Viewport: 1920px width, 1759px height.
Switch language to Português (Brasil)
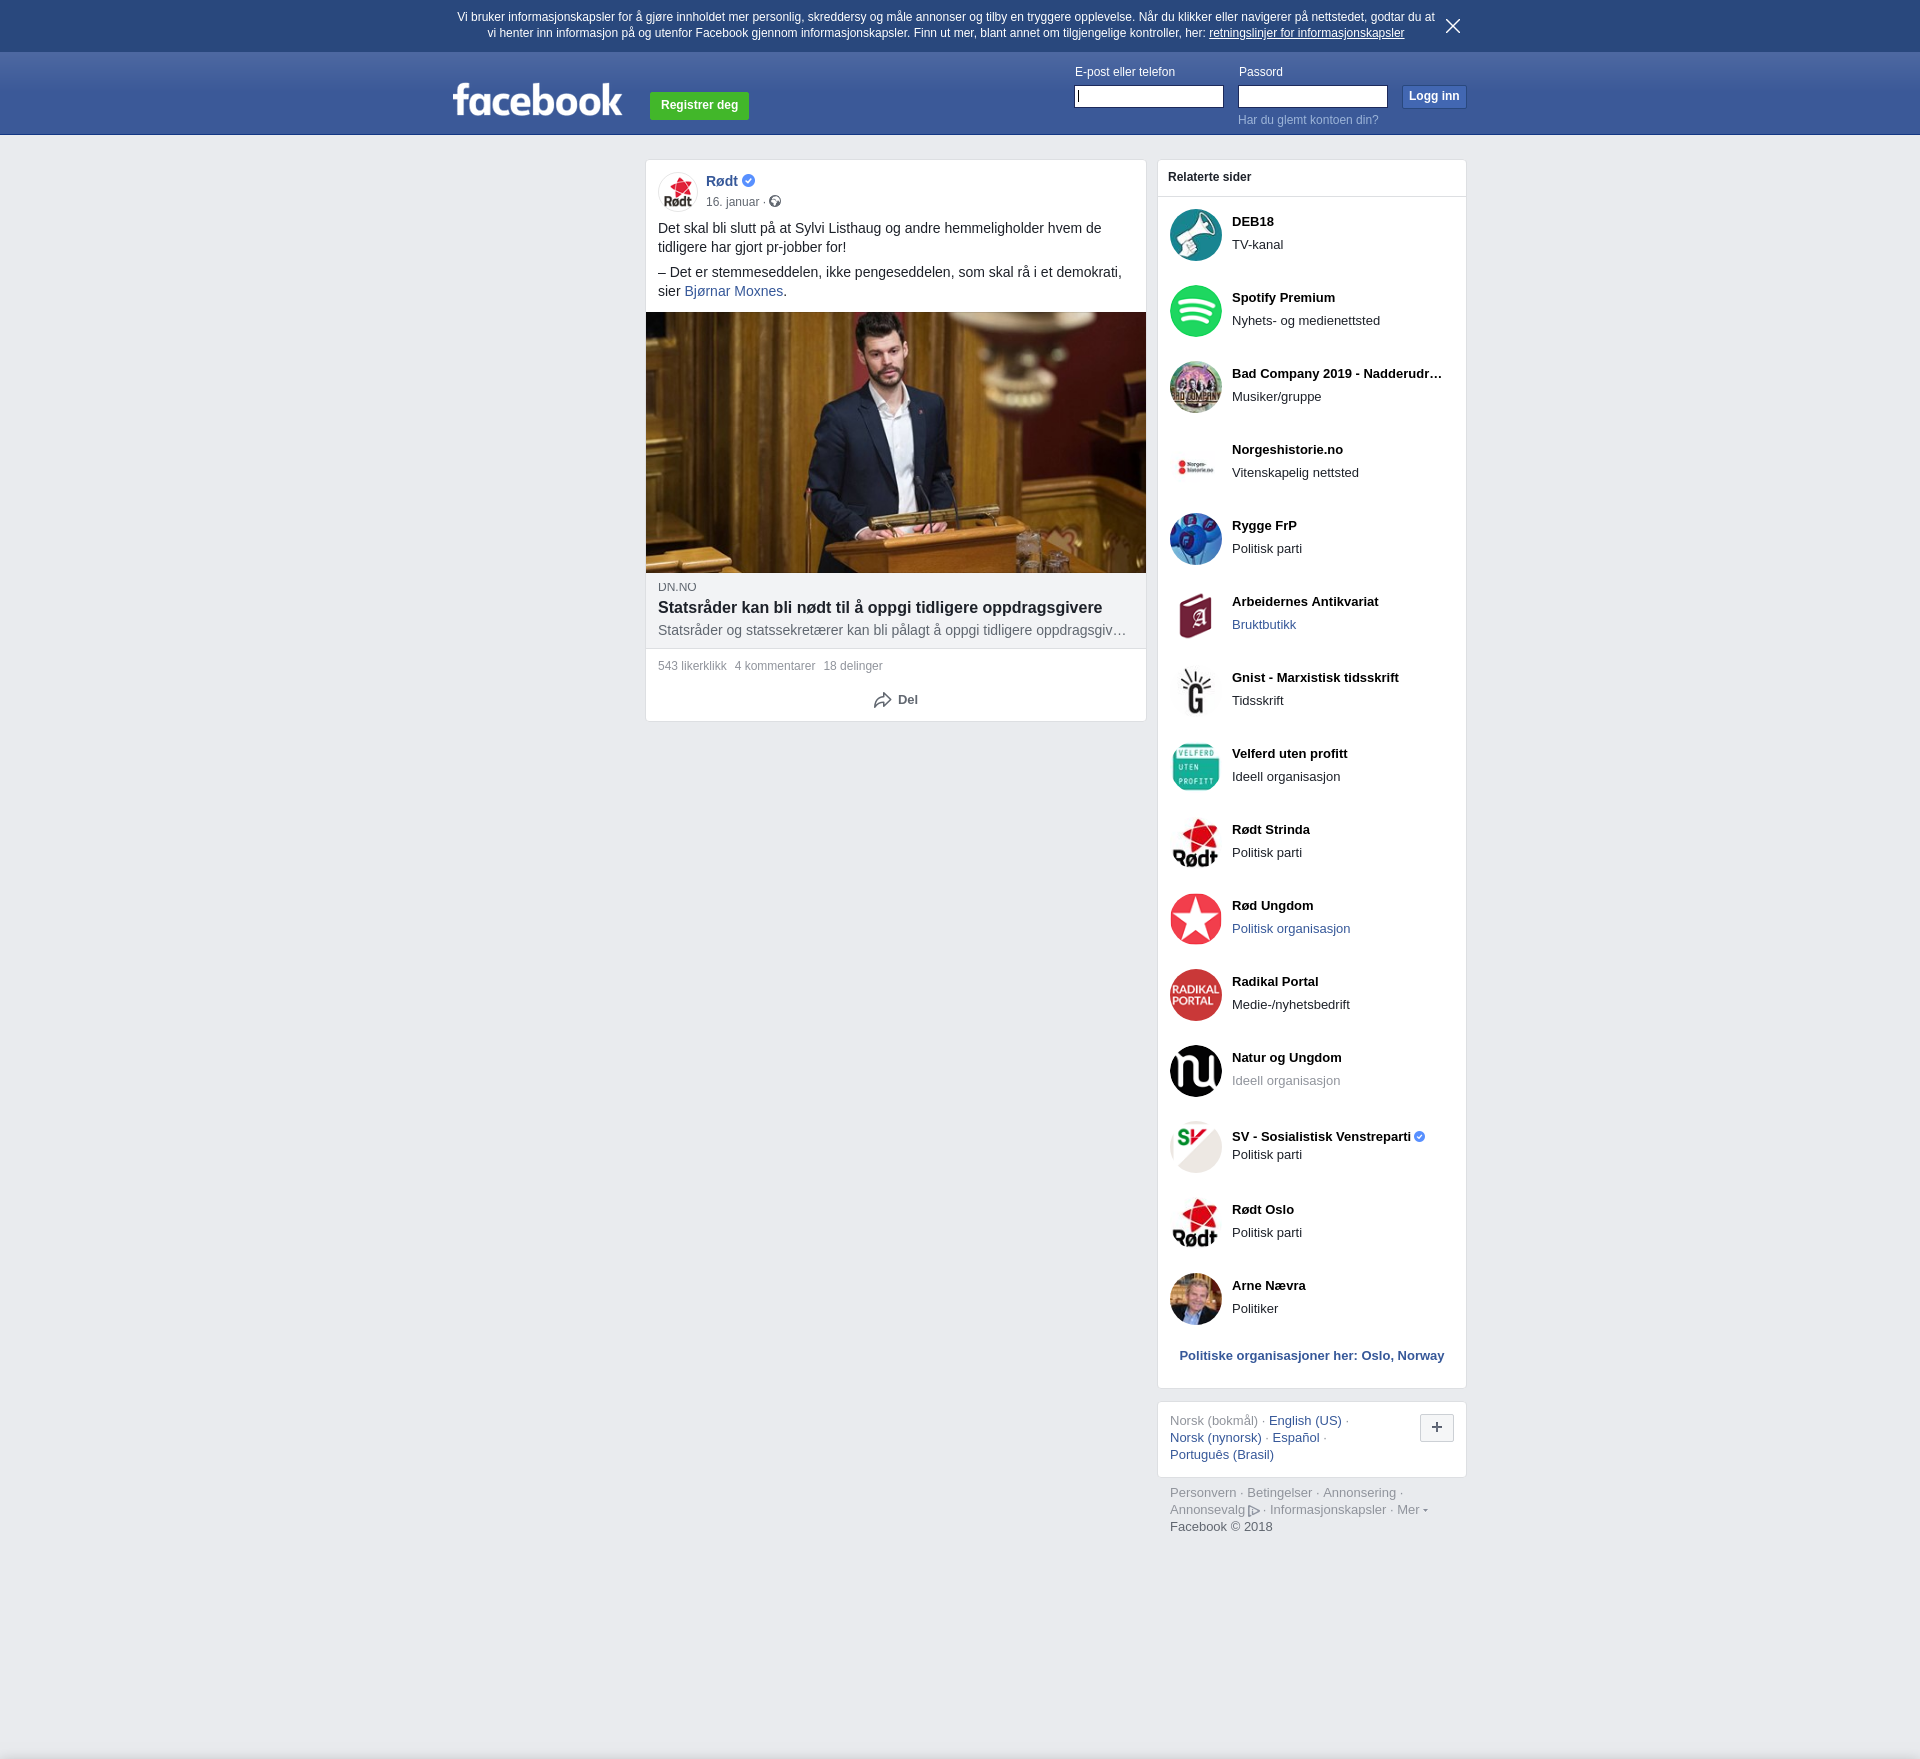click(x=1222, y=1455)
